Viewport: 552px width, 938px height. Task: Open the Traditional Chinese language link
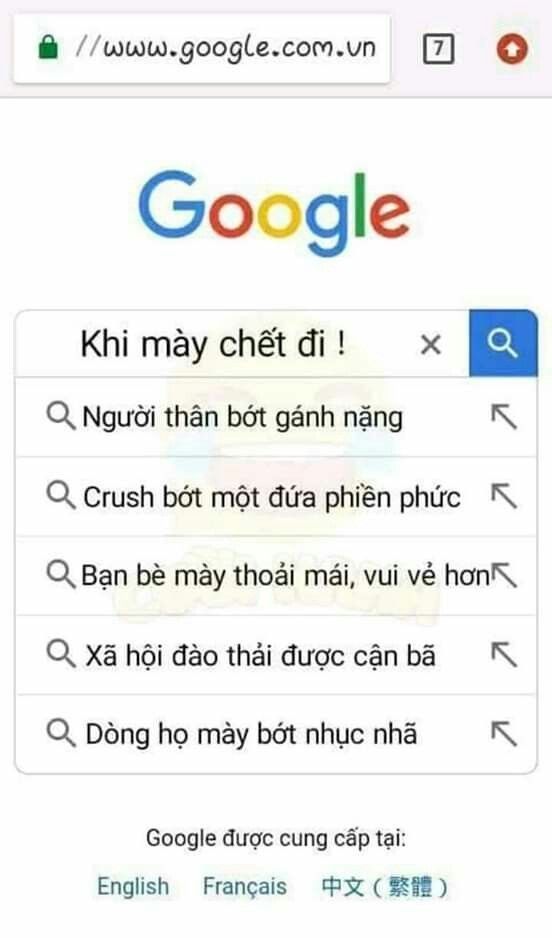pos(385,887)
